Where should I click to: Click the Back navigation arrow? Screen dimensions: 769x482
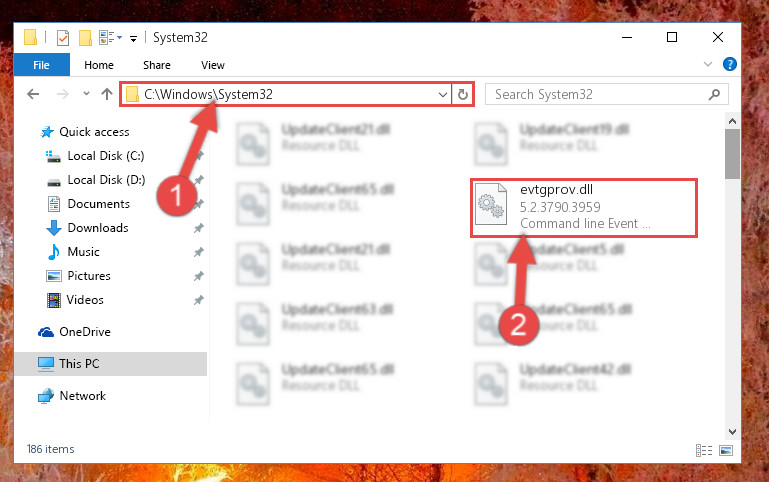33,94
